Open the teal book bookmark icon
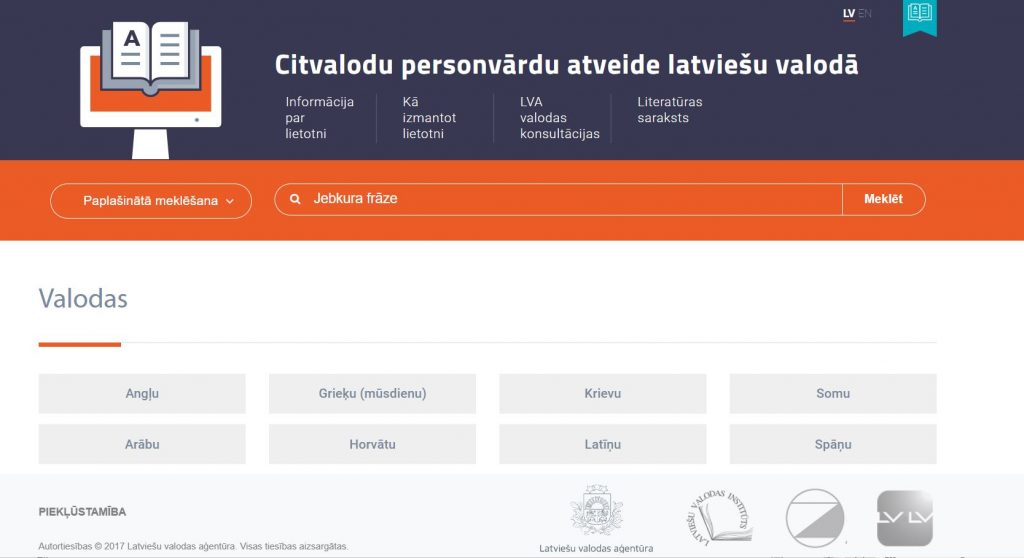 pos(919,14)
